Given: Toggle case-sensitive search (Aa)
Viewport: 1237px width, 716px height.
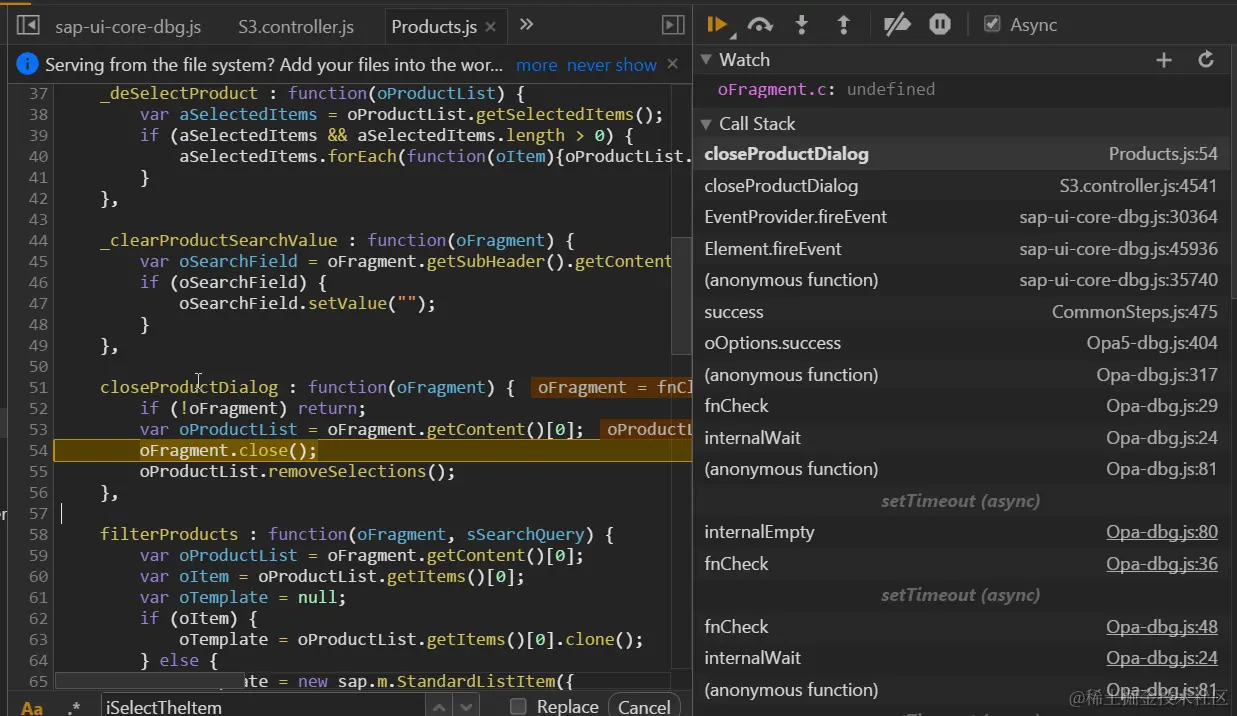Looking at the screenshot, I should (x=32, y=707).
